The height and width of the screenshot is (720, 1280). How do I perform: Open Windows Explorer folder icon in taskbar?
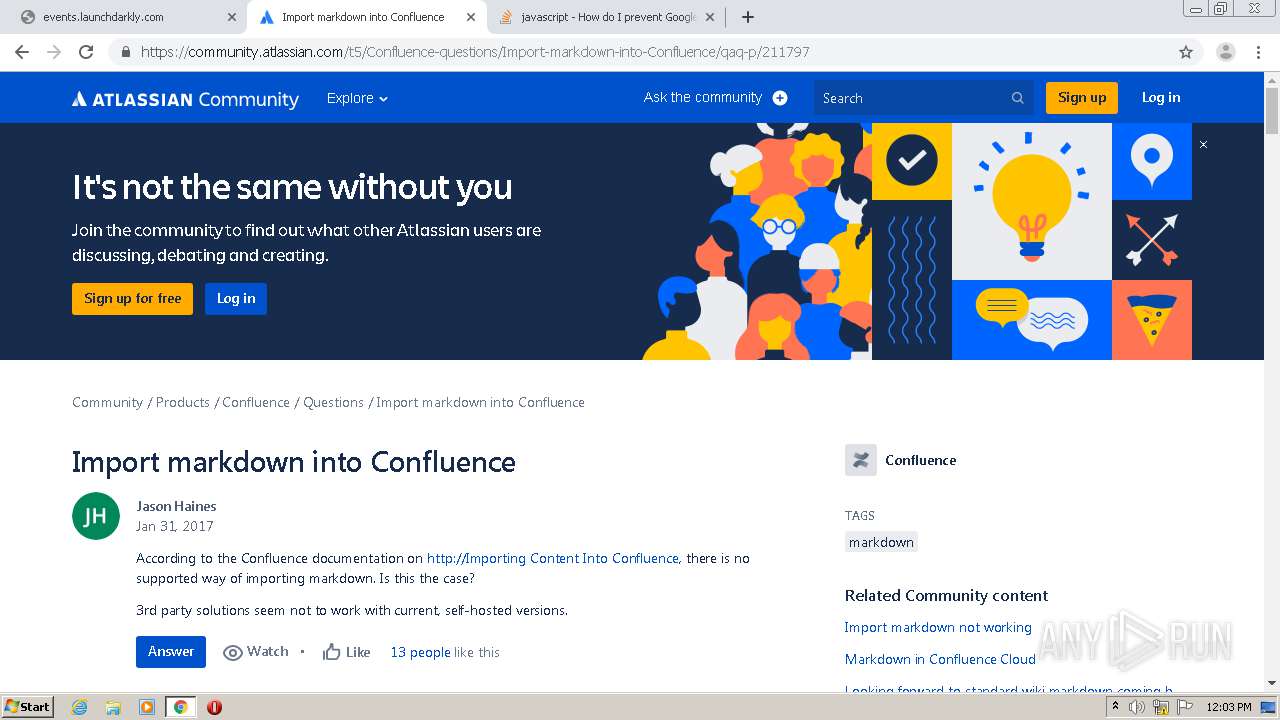click(x=113, y=707)
